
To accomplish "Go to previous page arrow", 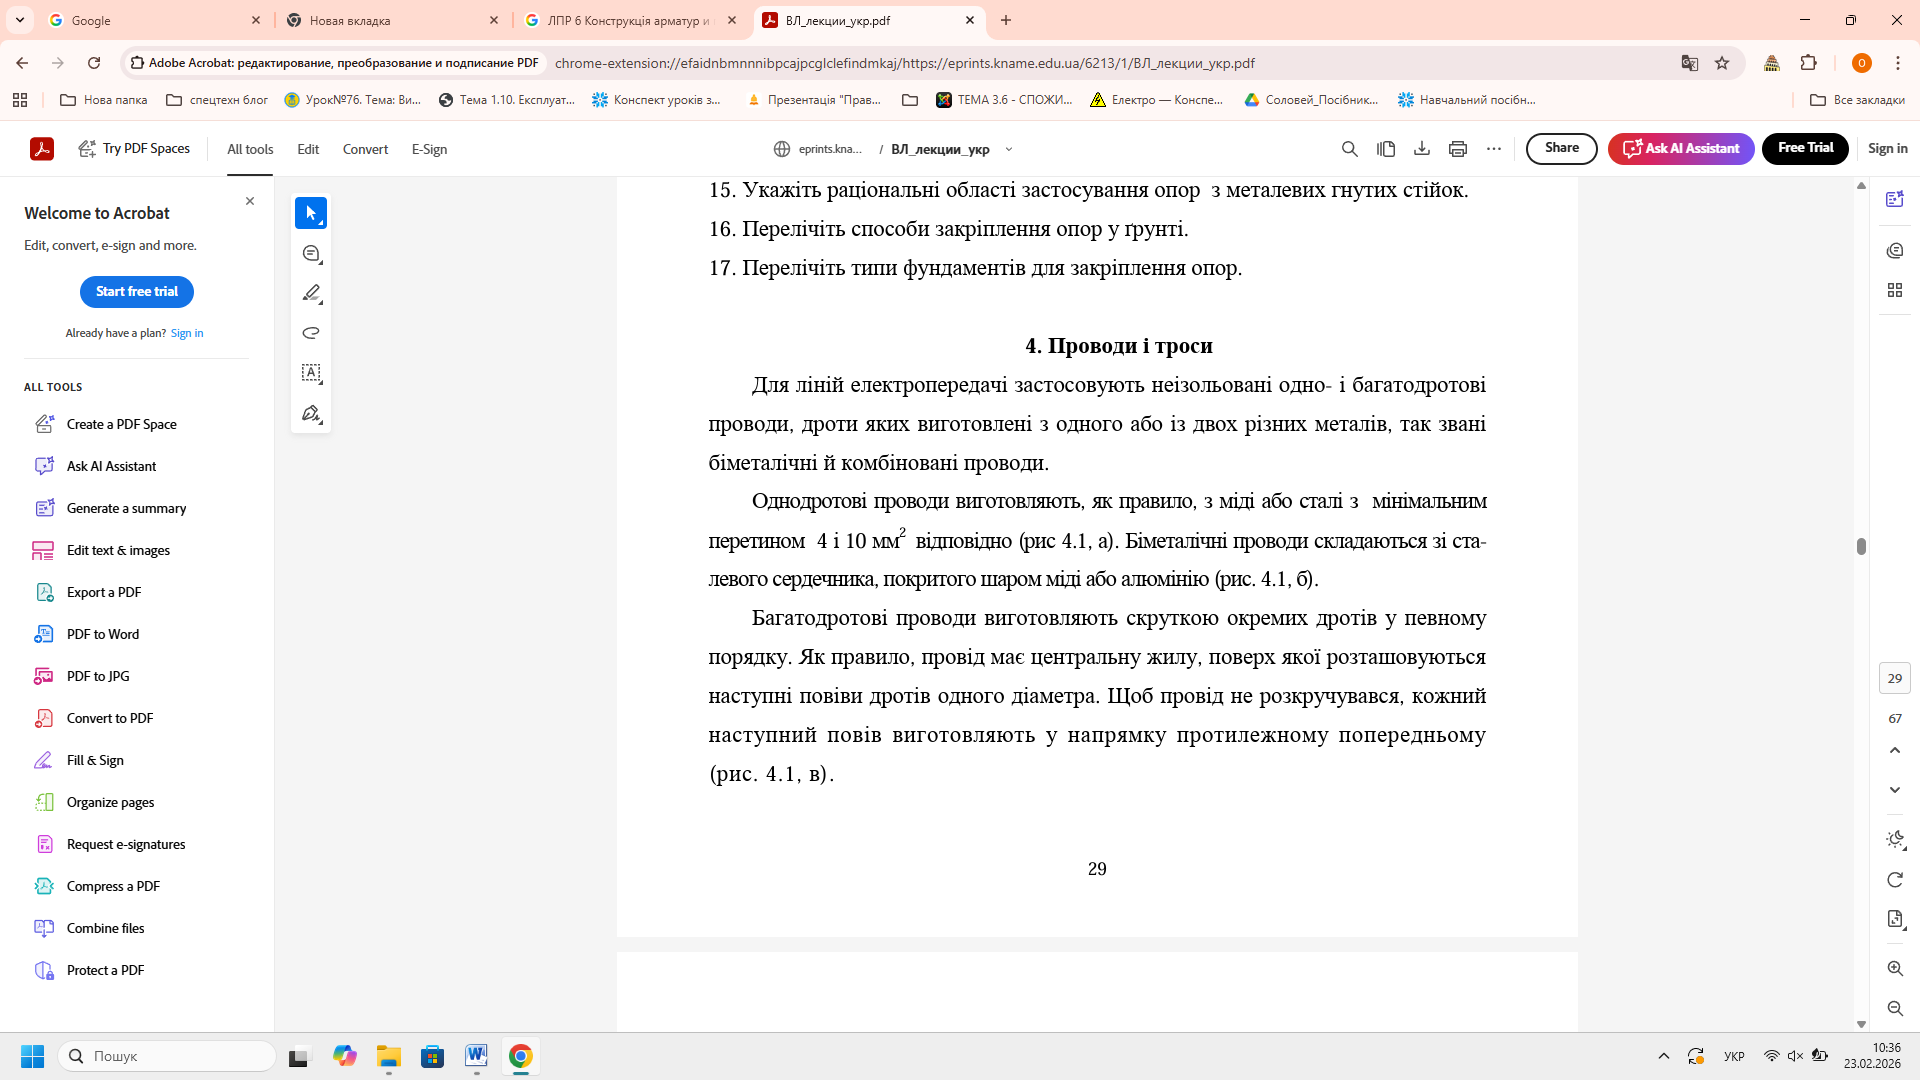I will click(x=1894, y=750).
